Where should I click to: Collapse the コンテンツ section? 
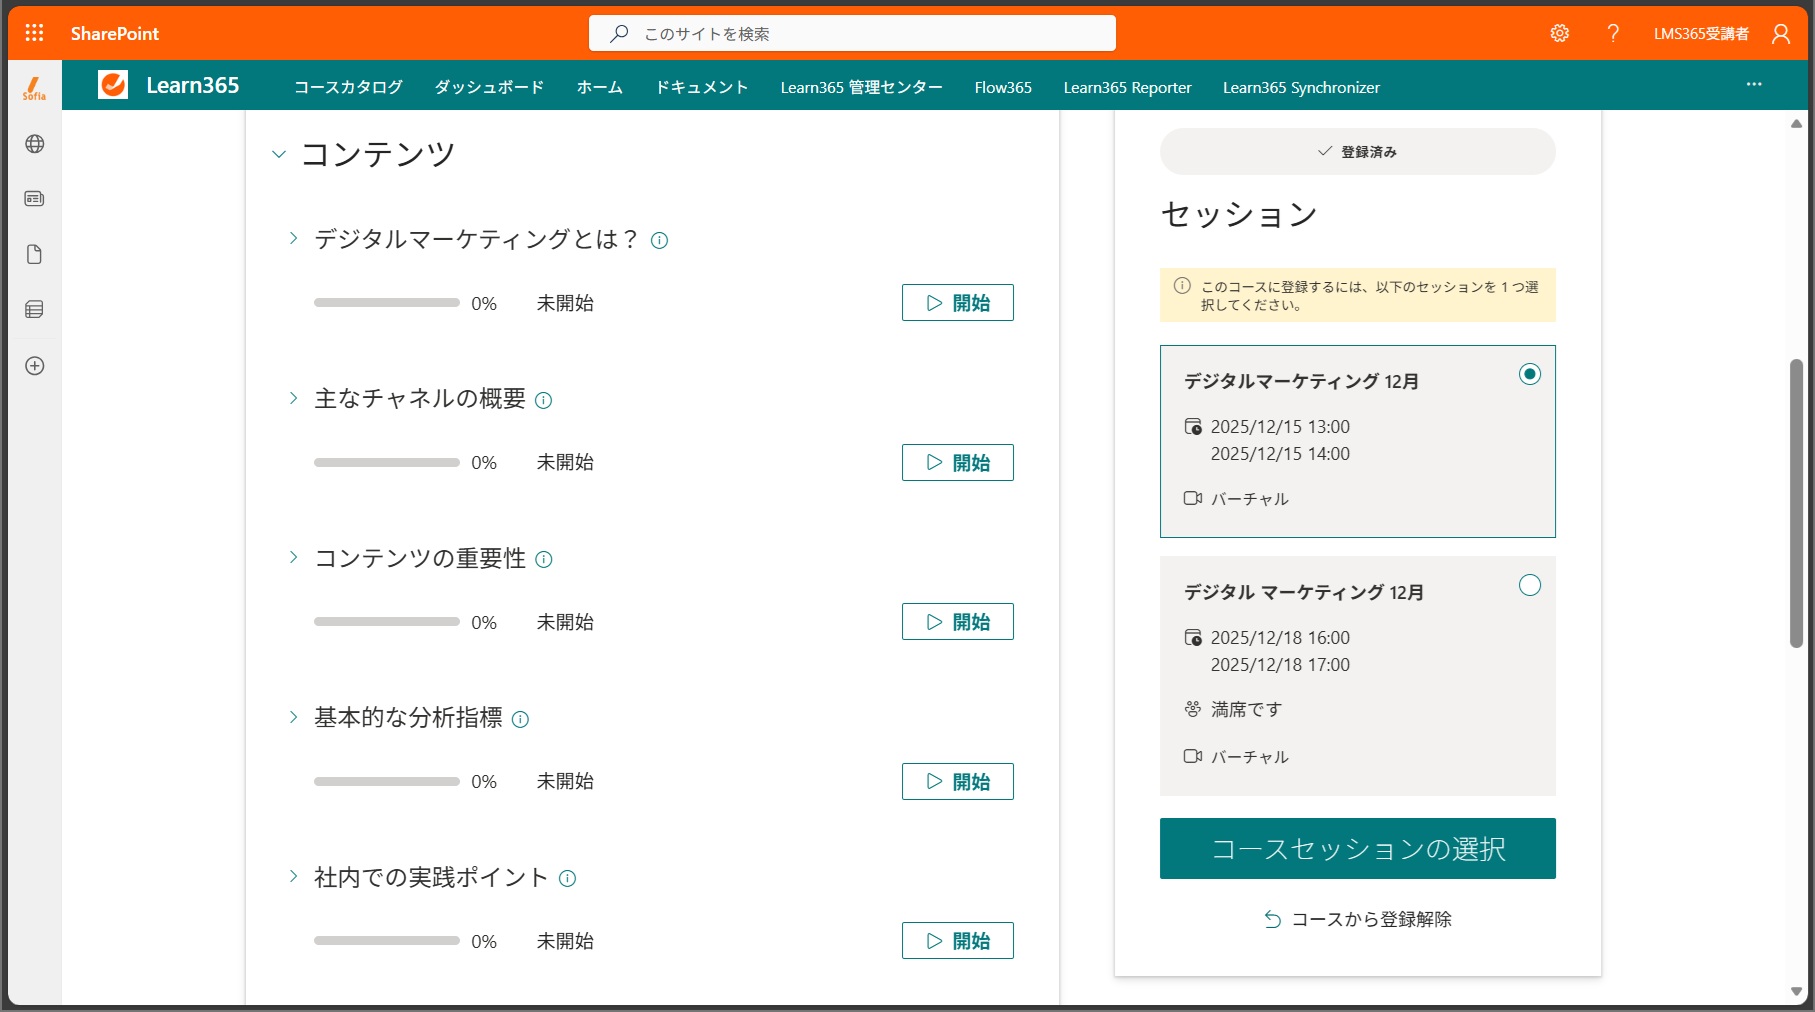click(x=279, y=154)
